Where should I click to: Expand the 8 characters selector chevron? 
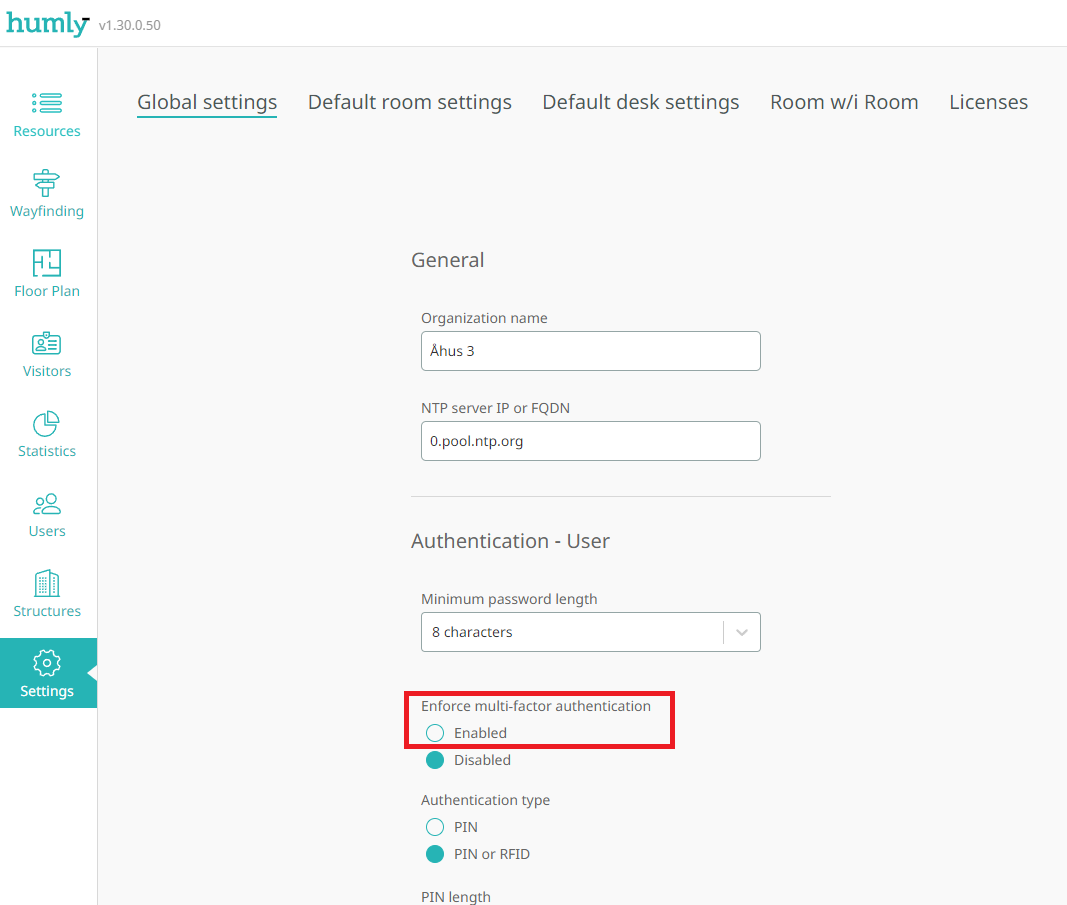[x=741, y=632]
